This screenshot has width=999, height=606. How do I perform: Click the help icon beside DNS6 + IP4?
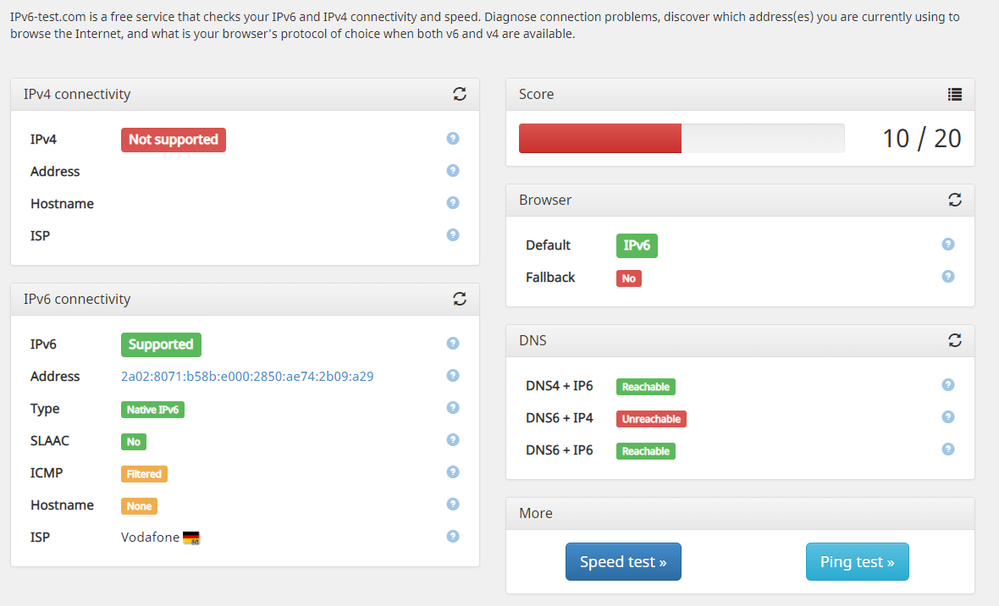pos(948,418)
